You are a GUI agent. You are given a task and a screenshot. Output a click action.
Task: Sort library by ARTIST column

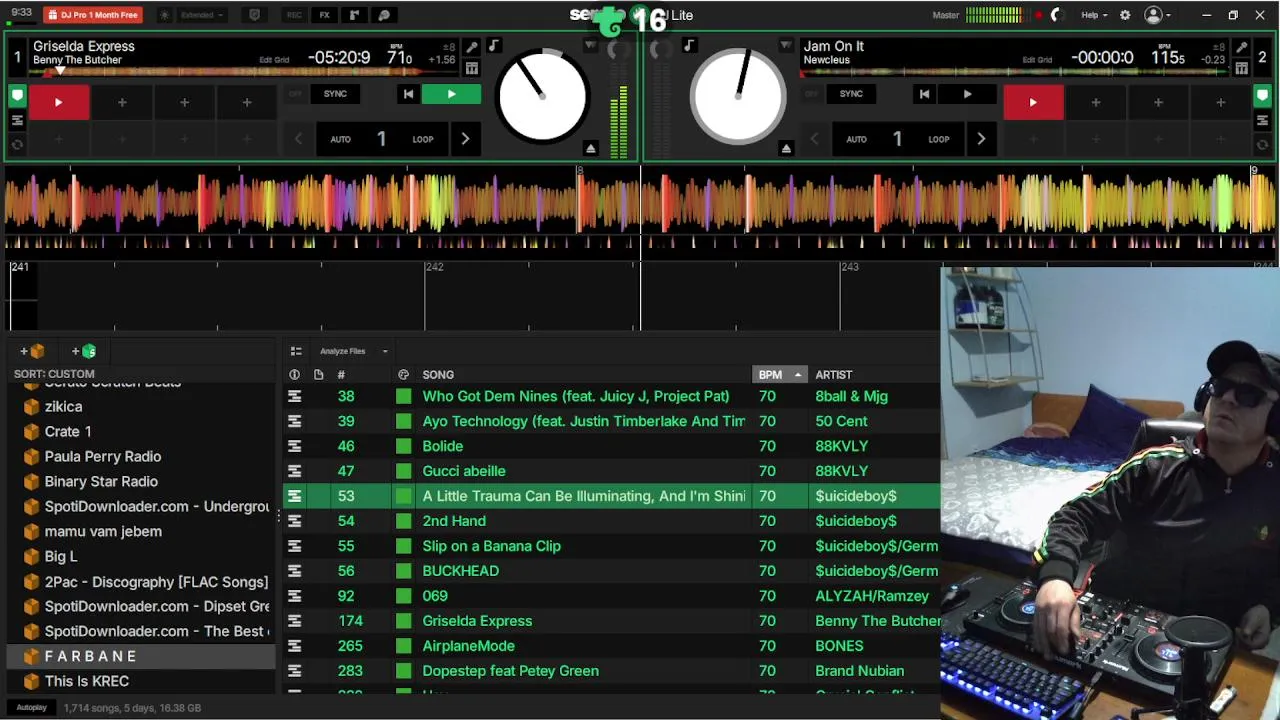[x=833, y=375]
